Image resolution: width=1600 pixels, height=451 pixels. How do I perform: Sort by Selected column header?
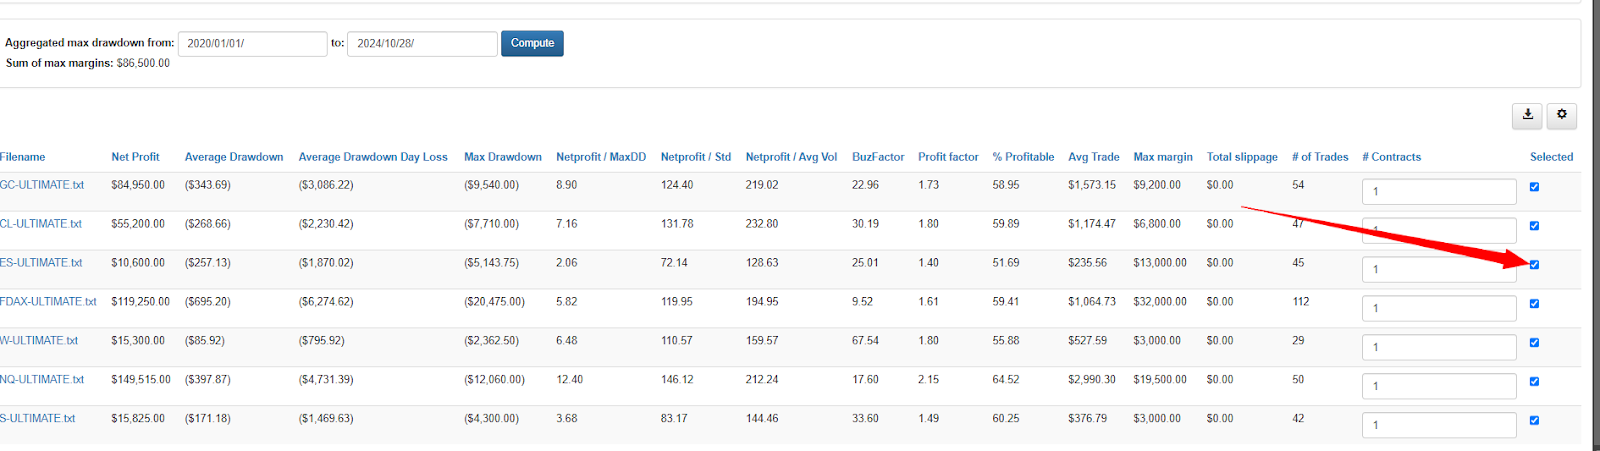coord(1551,157)
